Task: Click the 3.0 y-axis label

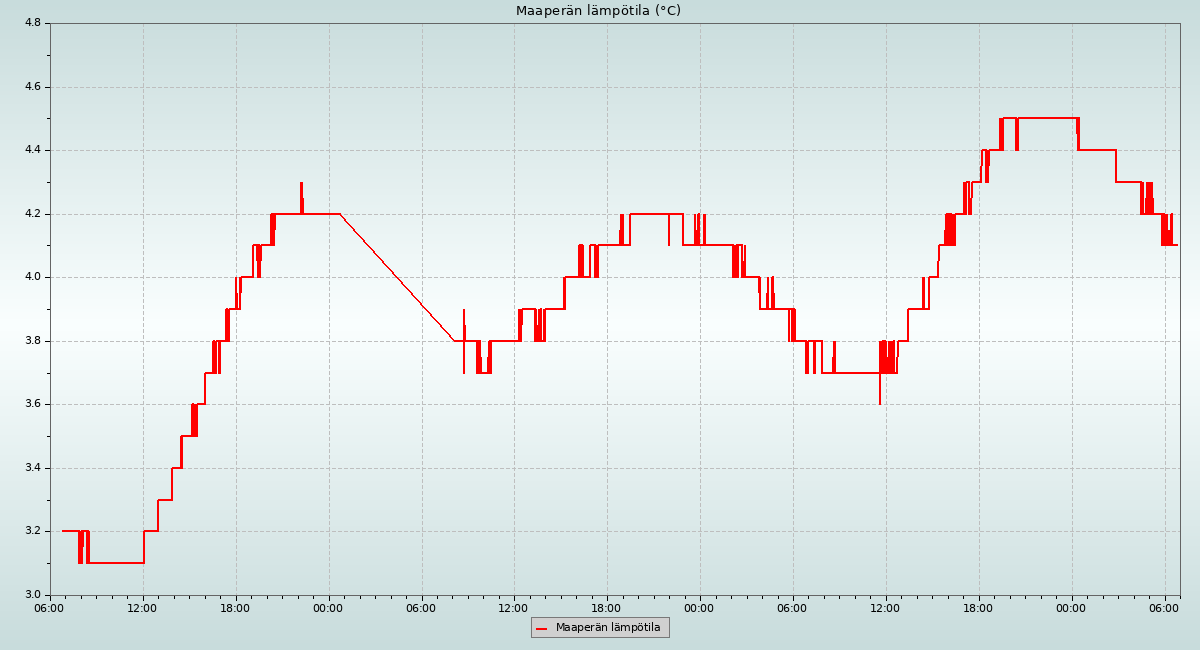Action: [x=30, y=595]
